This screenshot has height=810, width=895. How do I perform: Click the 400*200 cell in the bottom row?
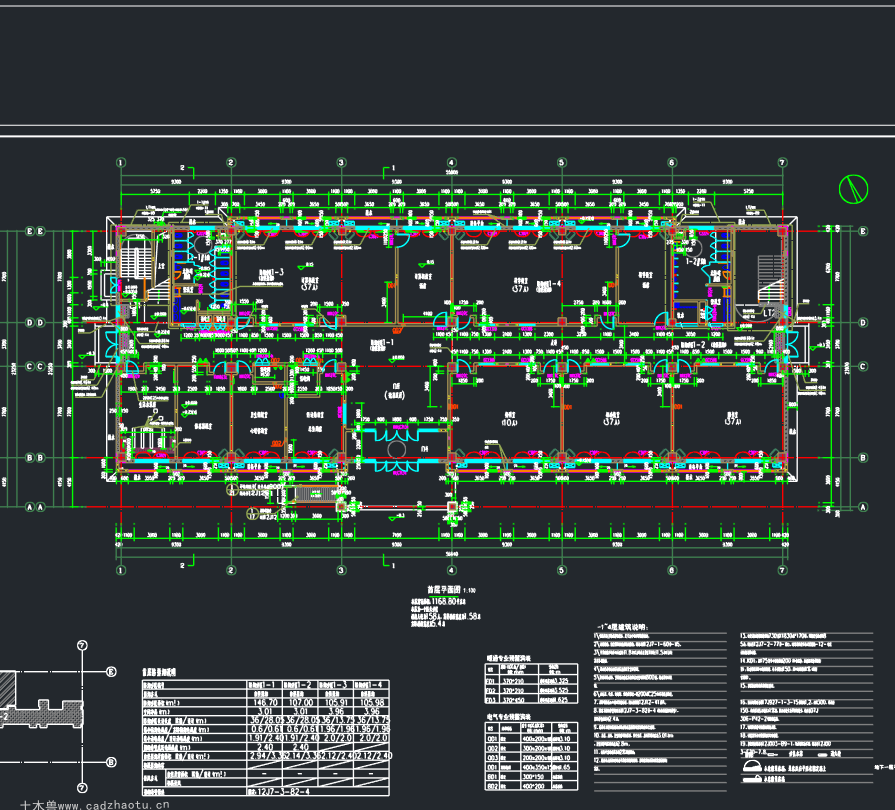(533, 787)
